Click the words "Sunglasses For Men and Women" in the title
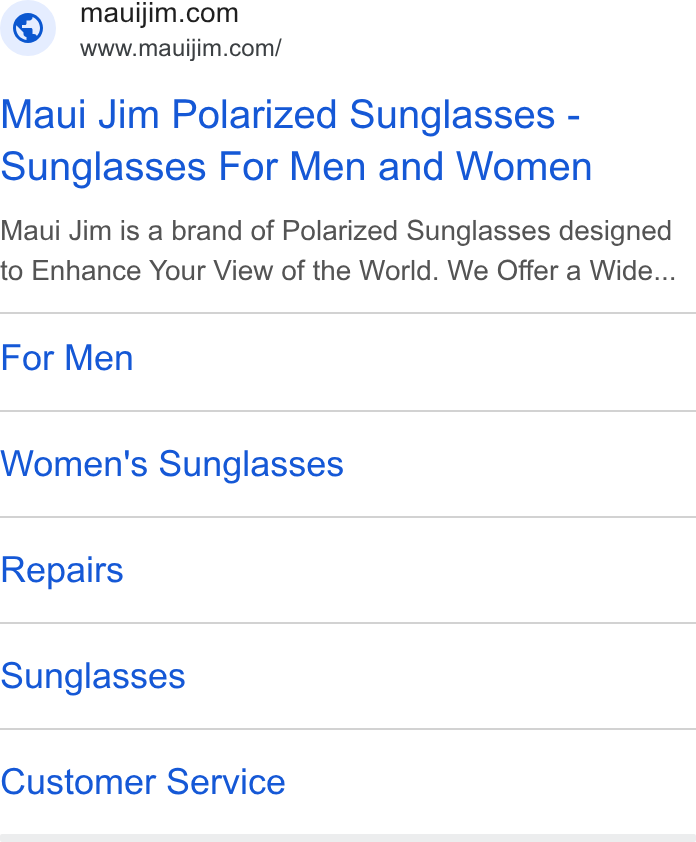 tap(296, 166)
